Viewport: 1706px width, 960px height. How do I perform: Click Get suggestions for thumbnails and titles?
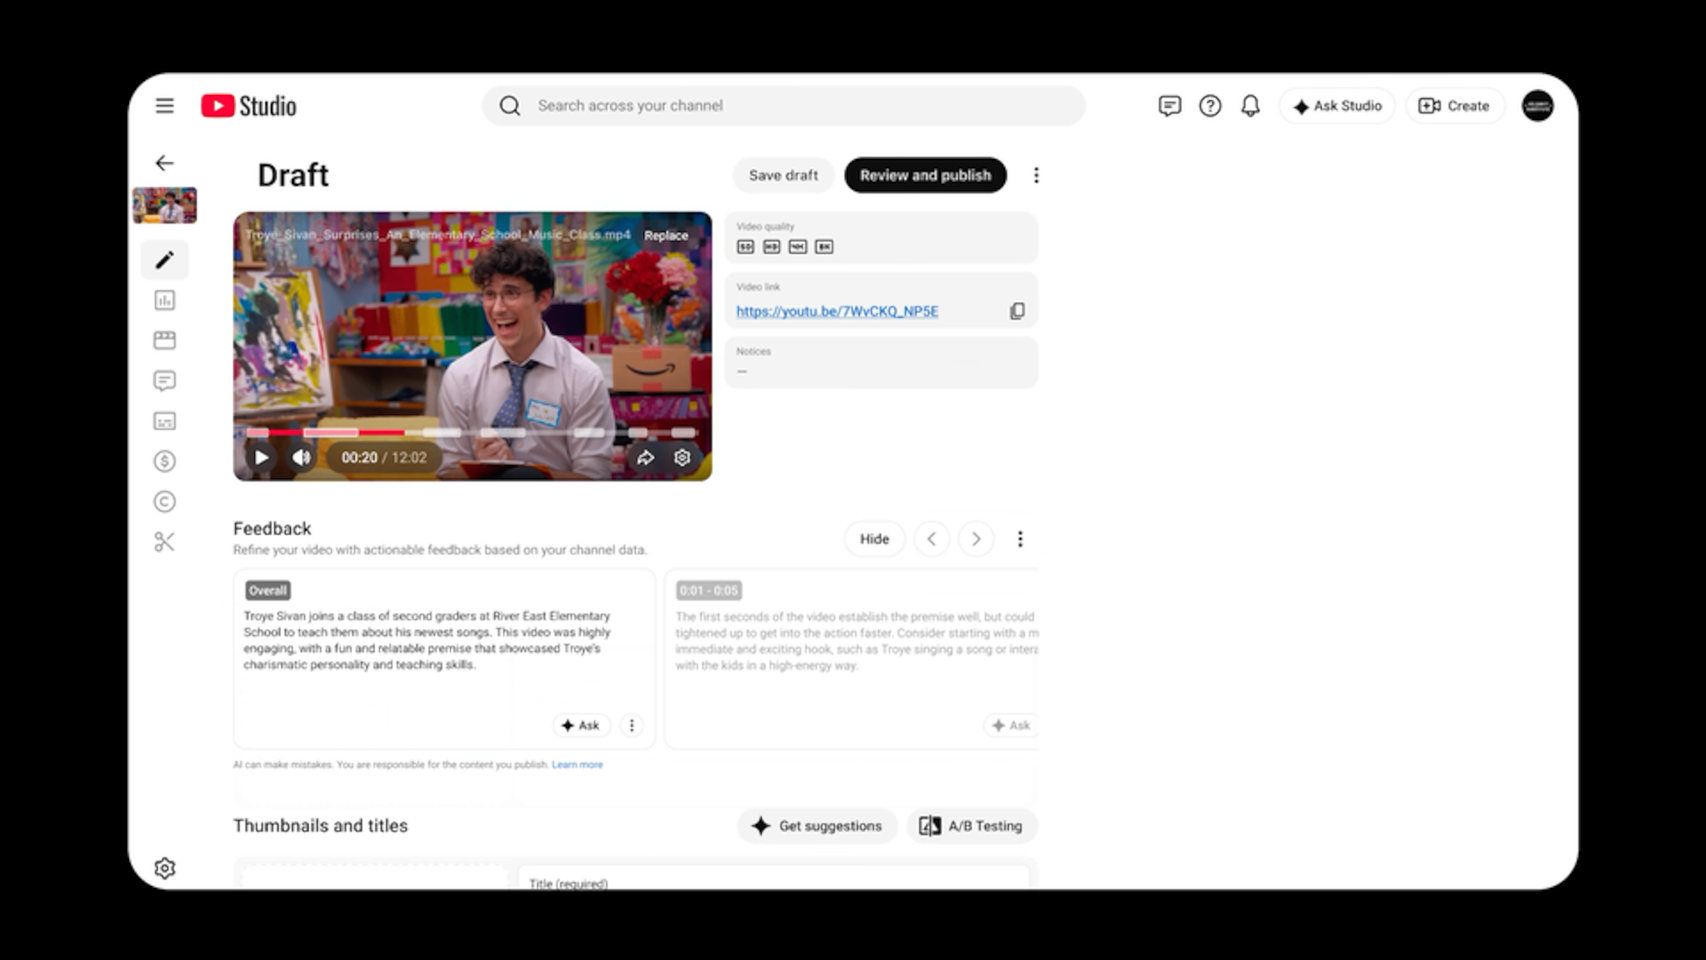817,826
